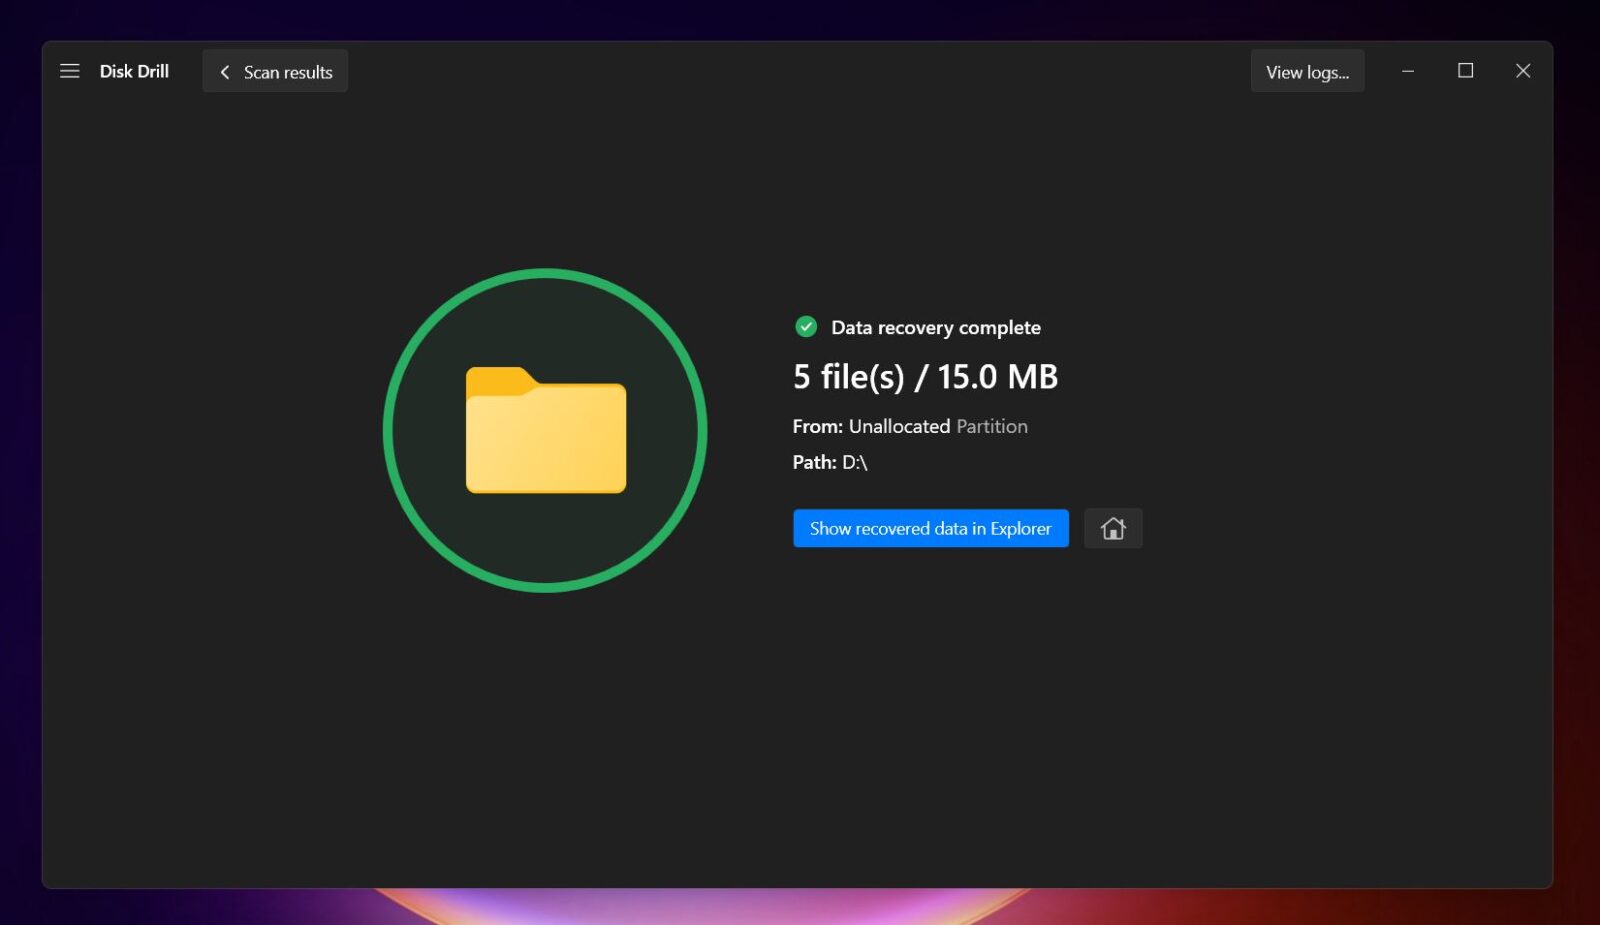Click the home icon next to Explorer button
The height and width of the screenshot is (925, 1600).
click(1113, 528)
